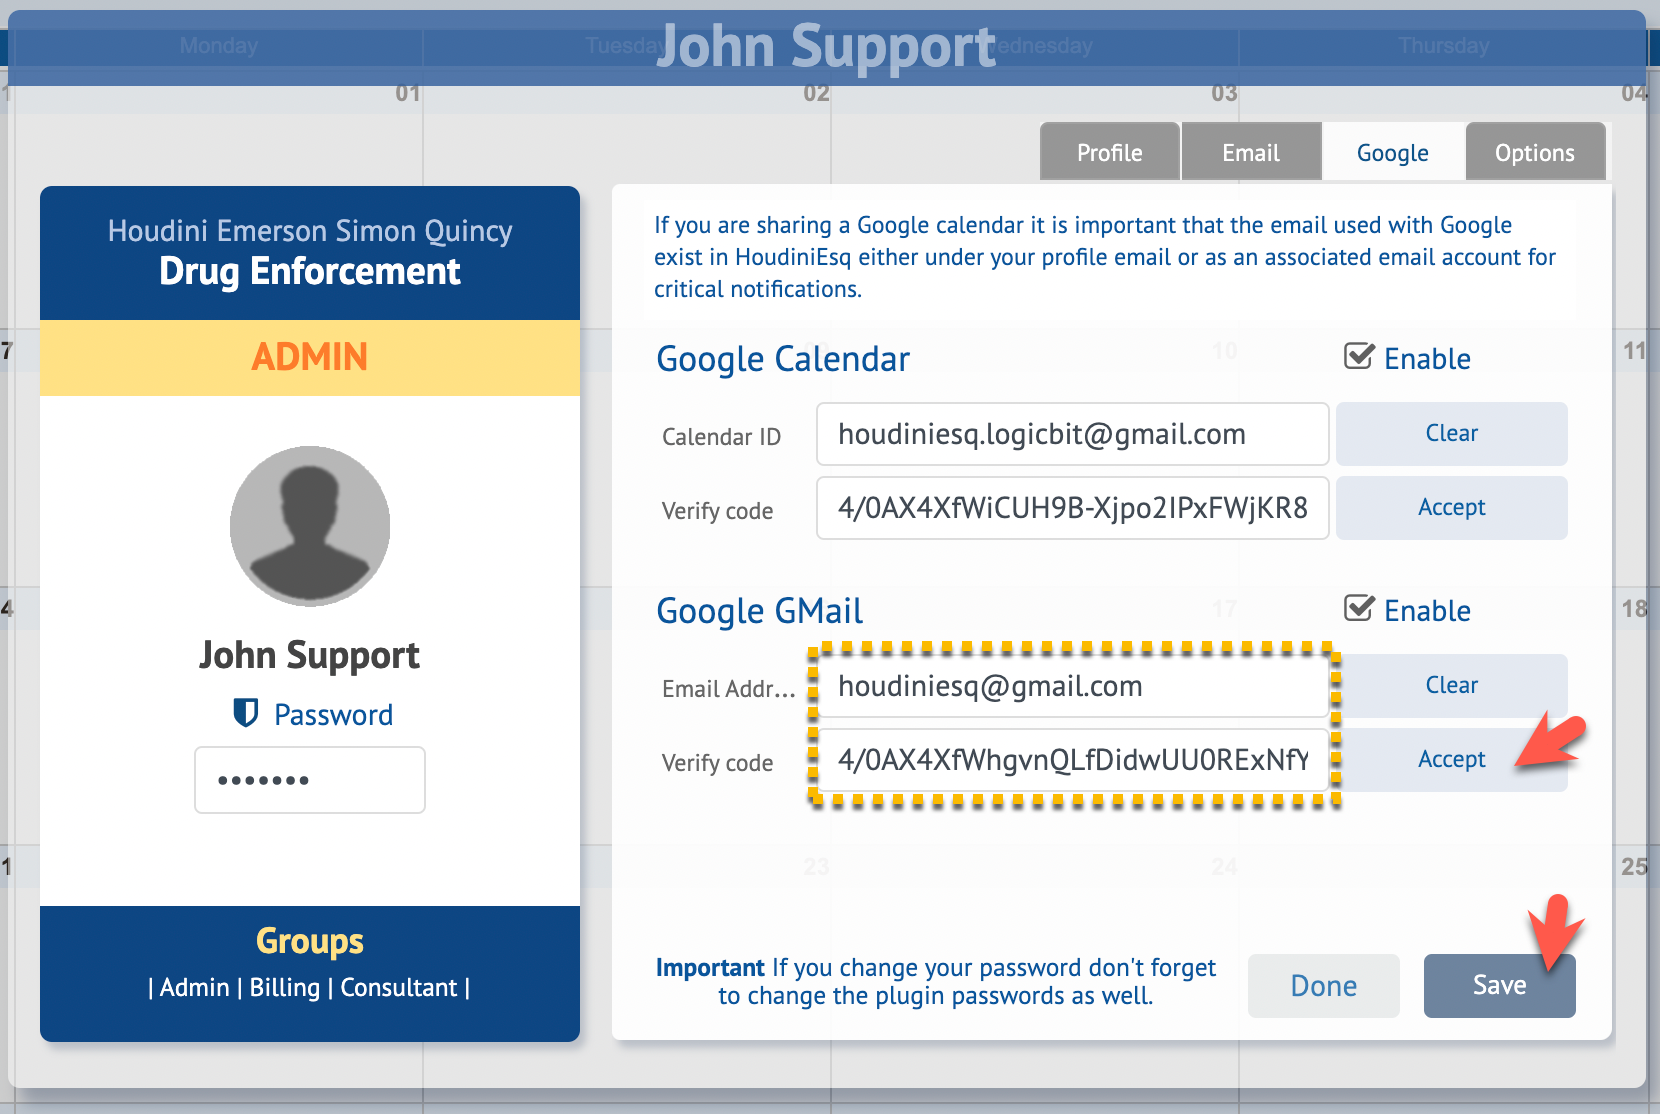Click the Calendar verify code field
This screenshot has width=1660, height=1114.
1072,508
